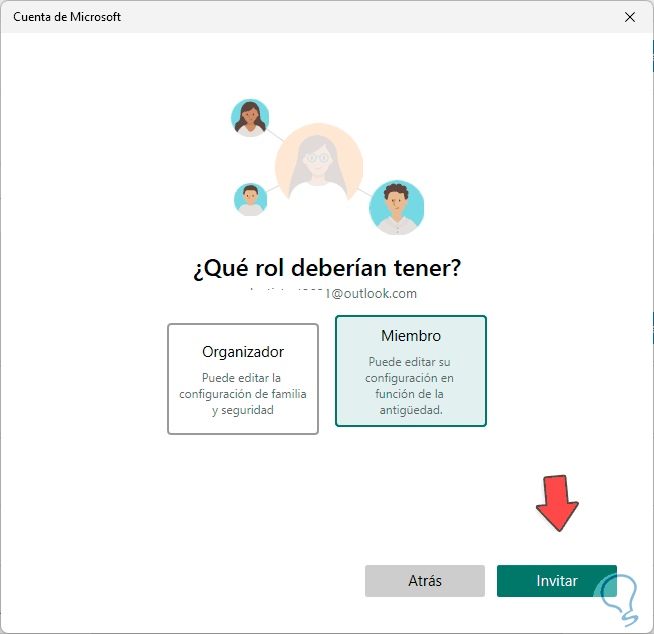
Task: Choose the Organizador role card
Action: tap(243, 379)
